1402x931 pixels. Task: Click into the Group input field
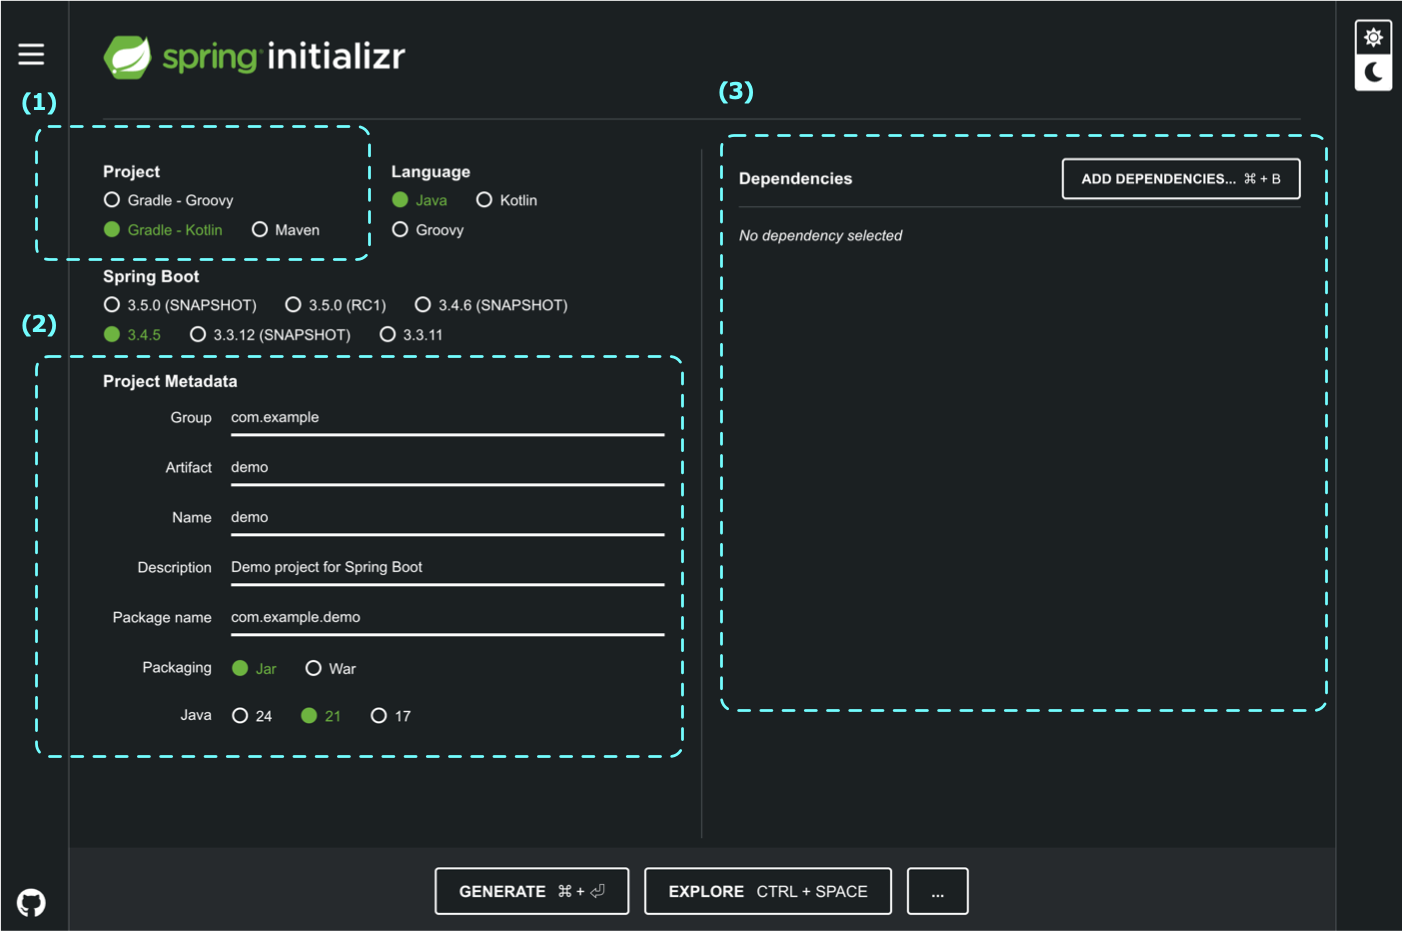pyautogui.click(x=447, y=418)
